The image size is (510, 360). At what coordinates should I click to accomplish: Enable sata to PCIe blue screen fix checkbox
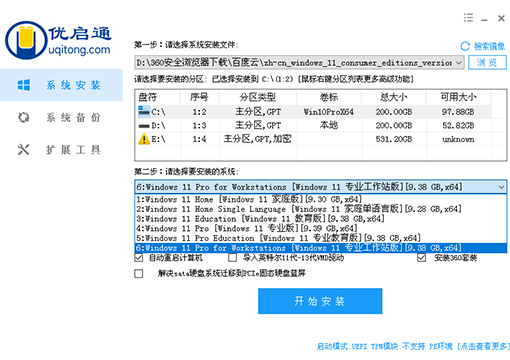(x=139, y=274)
